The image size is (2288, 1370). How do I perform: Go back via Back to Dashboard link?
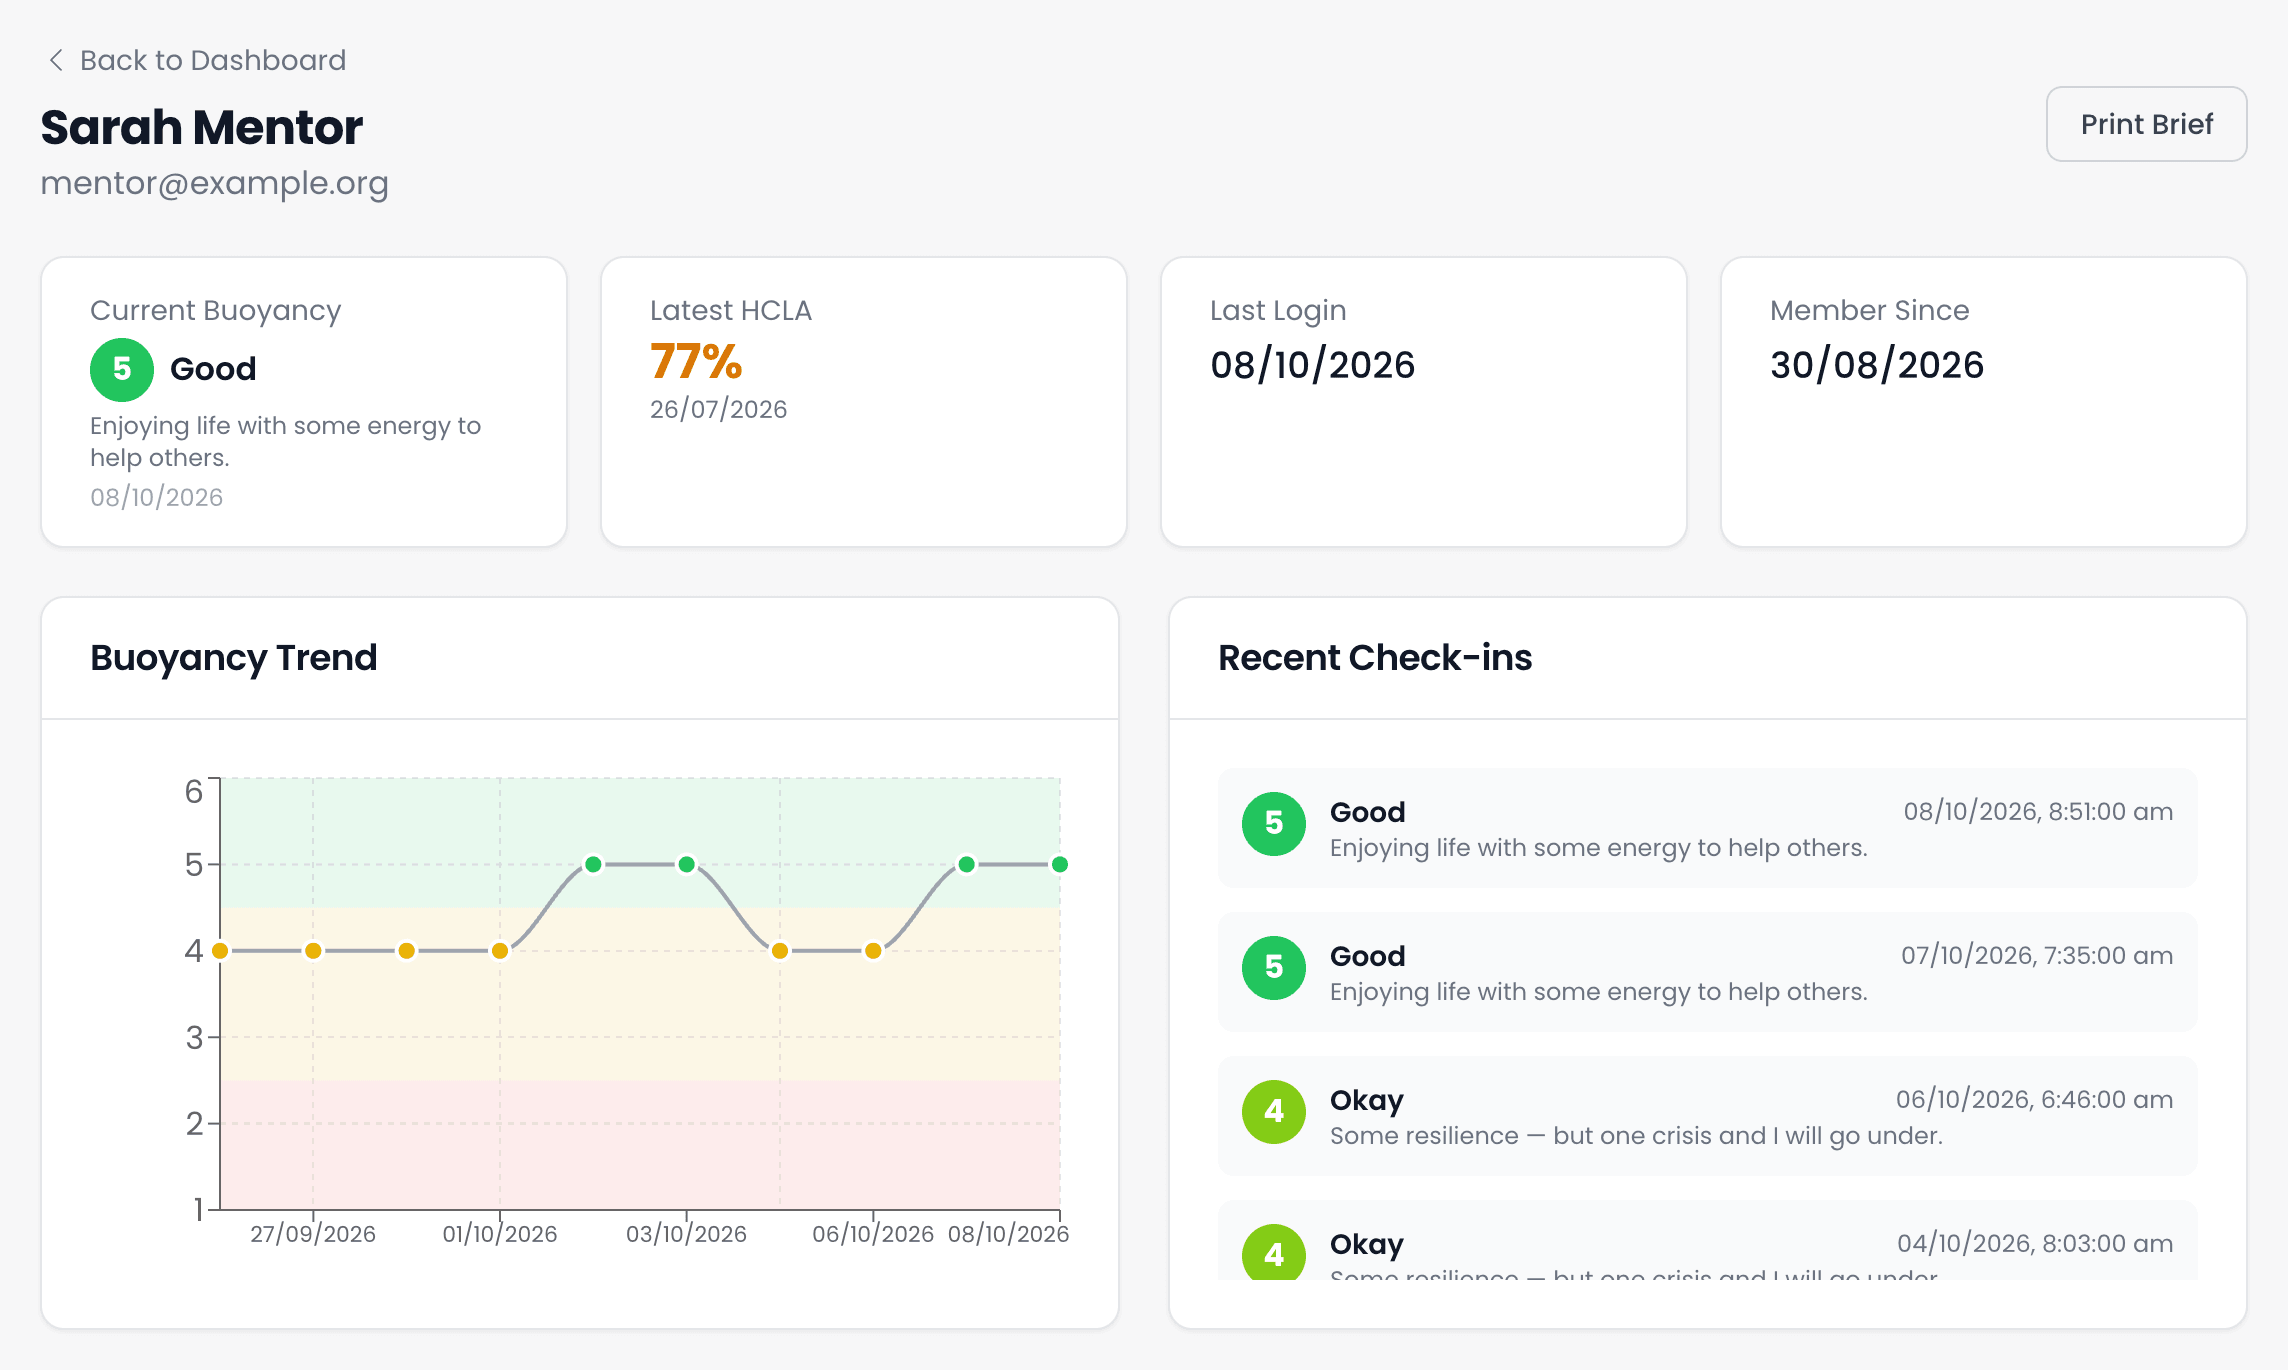pyautogui.click(x=196, y=60)
